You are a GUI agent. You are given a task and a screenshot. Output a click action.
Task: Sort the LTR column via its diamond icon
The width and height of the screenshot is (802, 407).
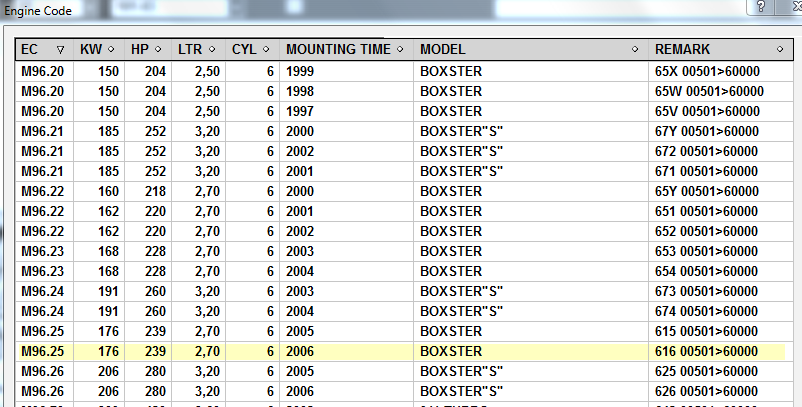212,50
